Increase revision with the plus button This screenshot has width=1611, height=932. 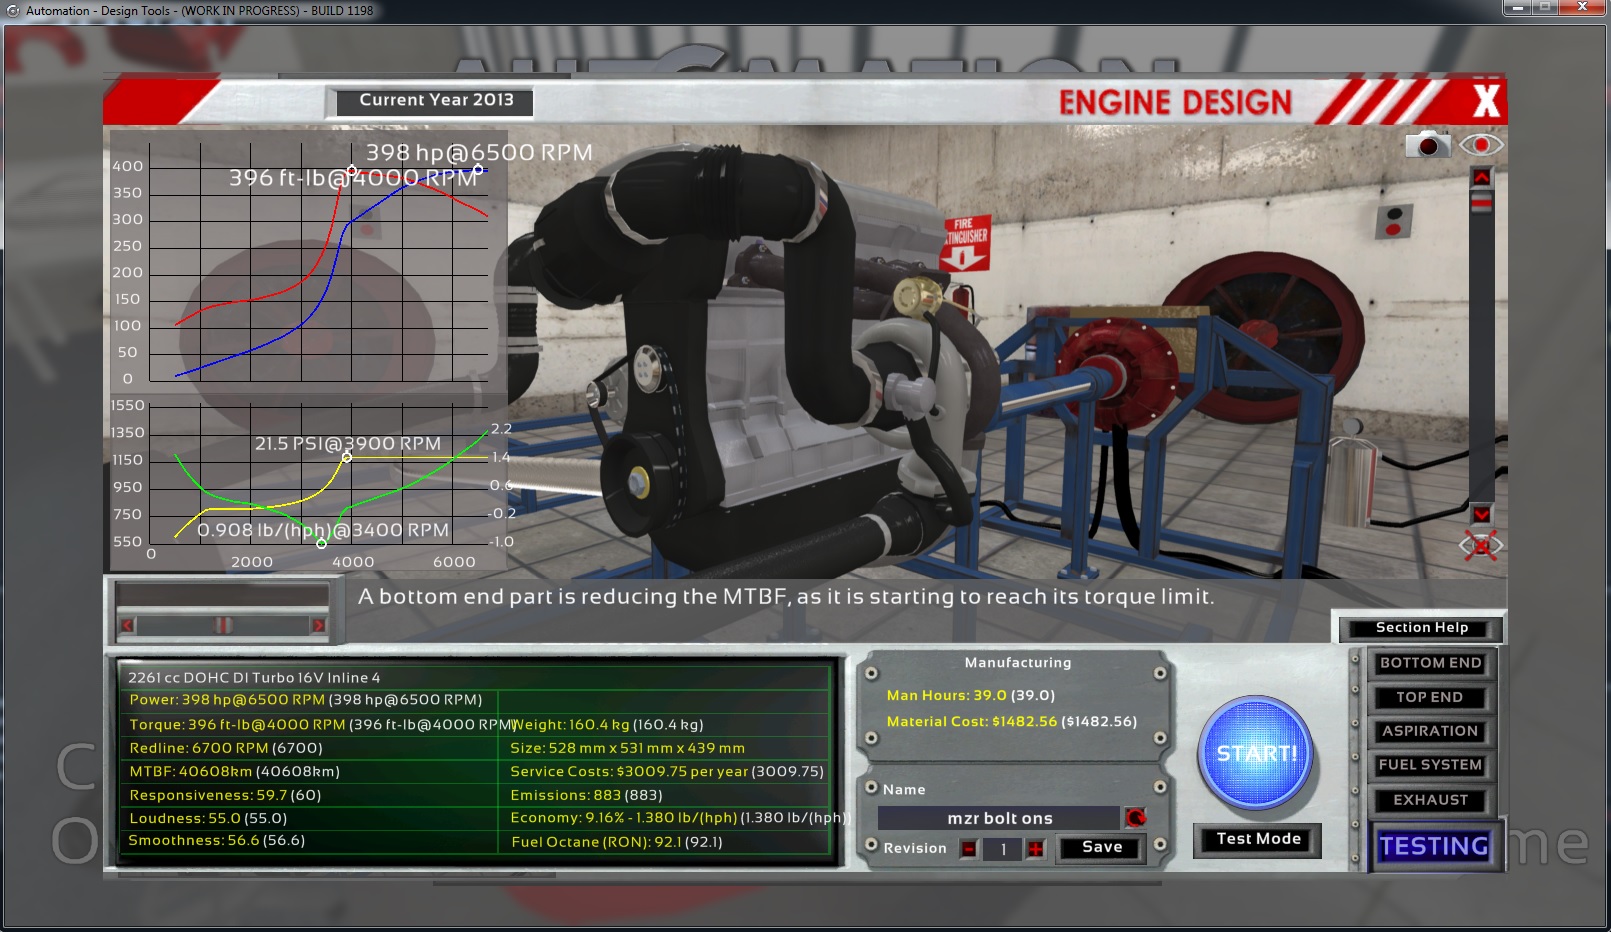coord(1036,849)
